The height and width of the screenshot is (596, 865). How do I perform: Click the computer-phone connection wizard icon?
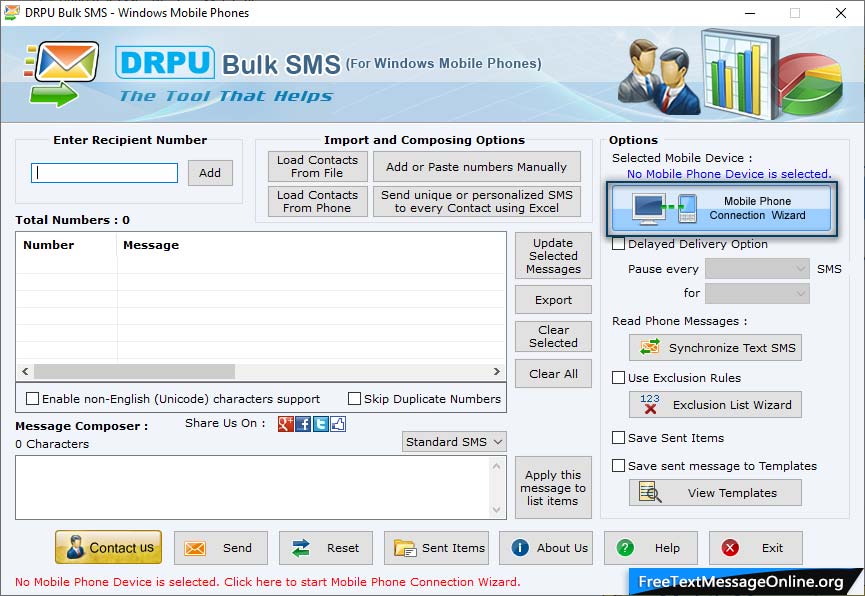[665, 209]
